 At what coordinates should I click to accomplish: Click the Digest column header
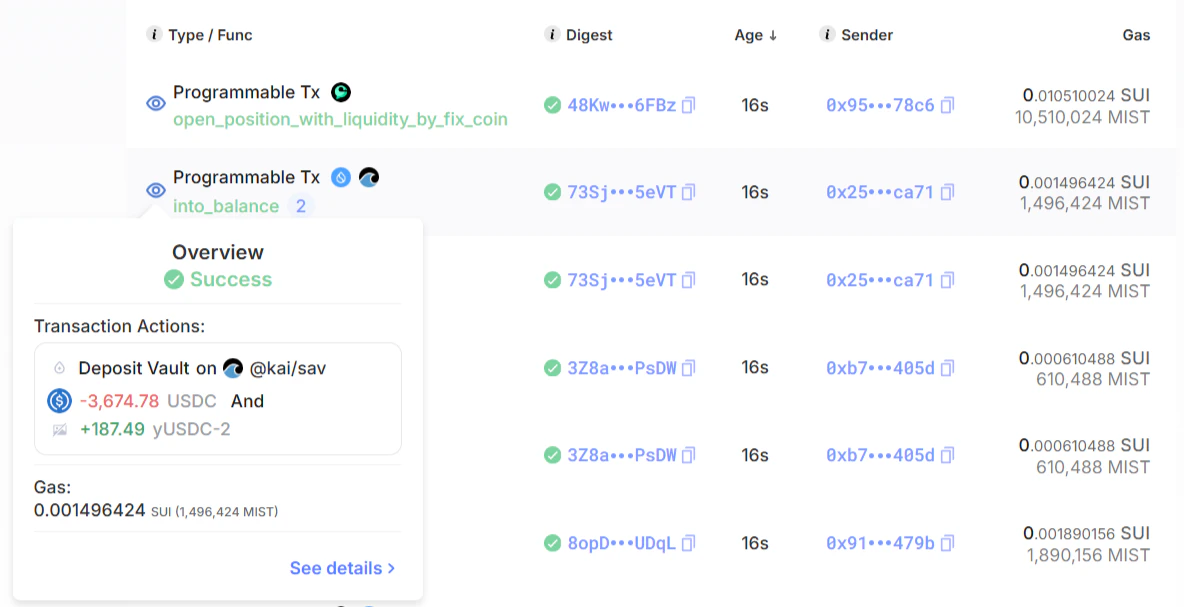tap(589, 35)
